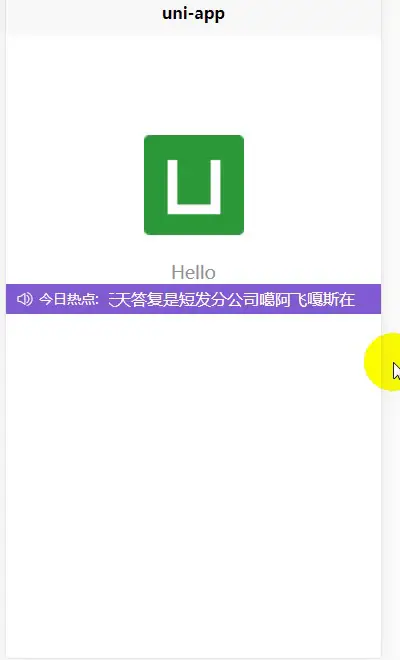
Task: Select the "今日热点:" label
Action: (69, 299)
